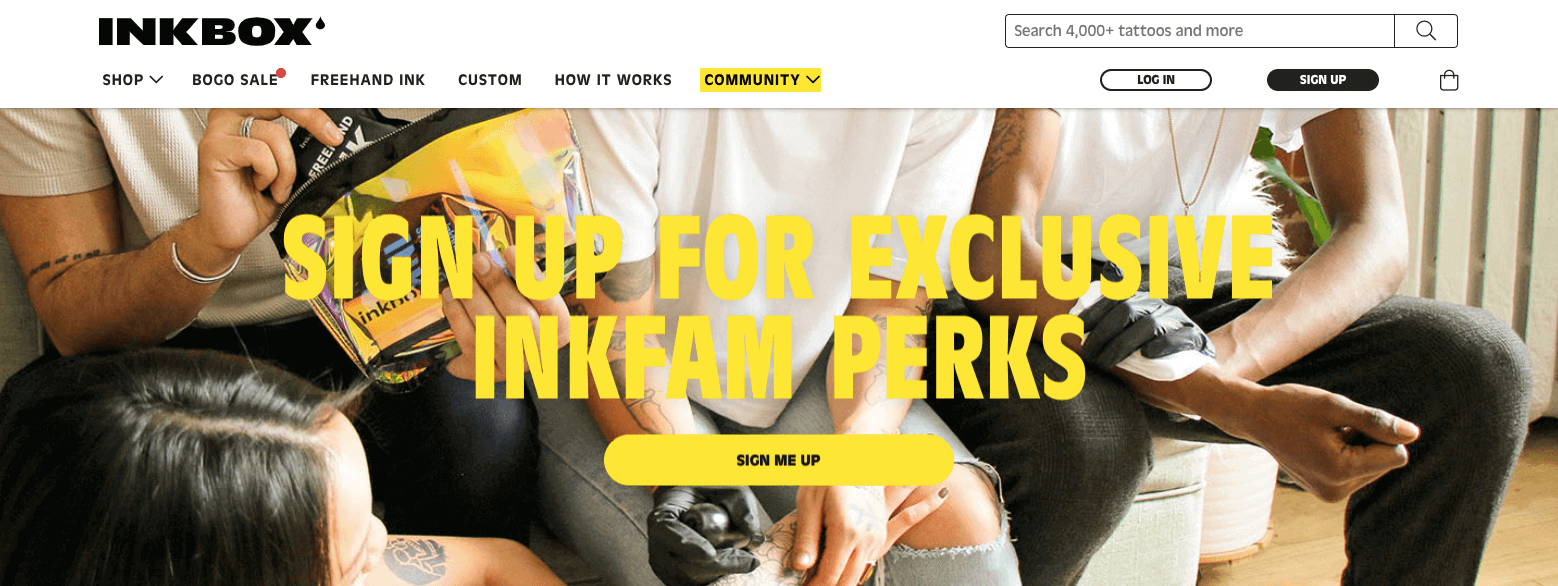Click the black Sign Up button

point(1323,80)
